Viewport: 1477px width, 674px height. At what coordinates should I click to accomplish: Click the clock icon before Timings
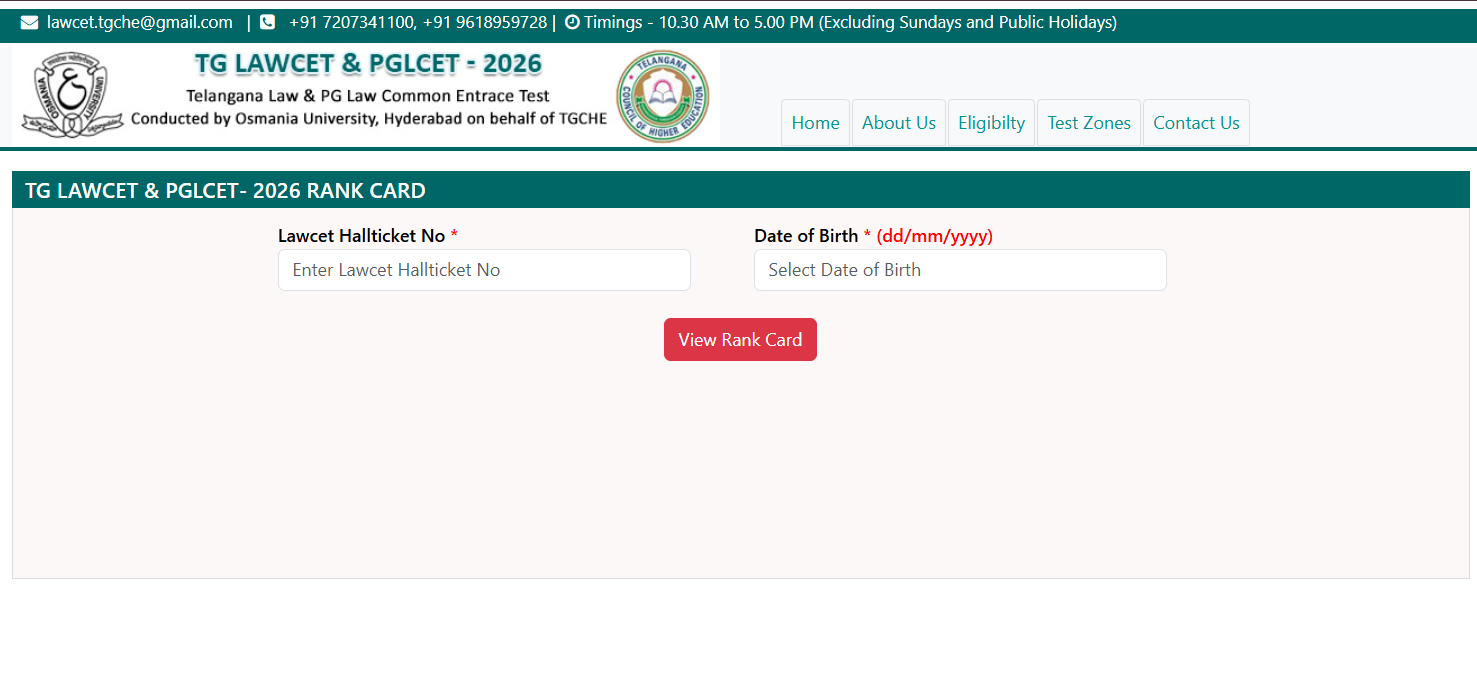coord(572,22)
